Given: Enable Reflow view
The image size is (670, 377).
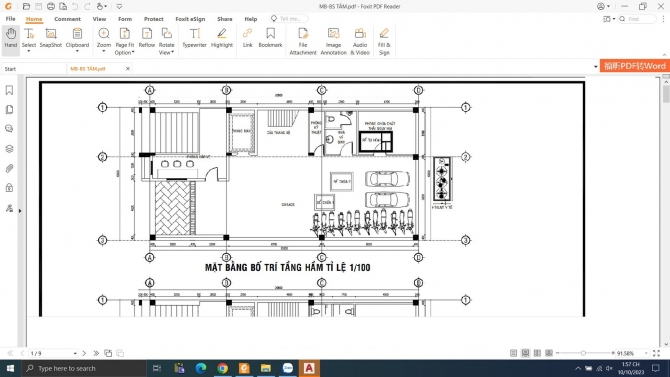Looking at the screenshot, I should (x=147, y=38).
